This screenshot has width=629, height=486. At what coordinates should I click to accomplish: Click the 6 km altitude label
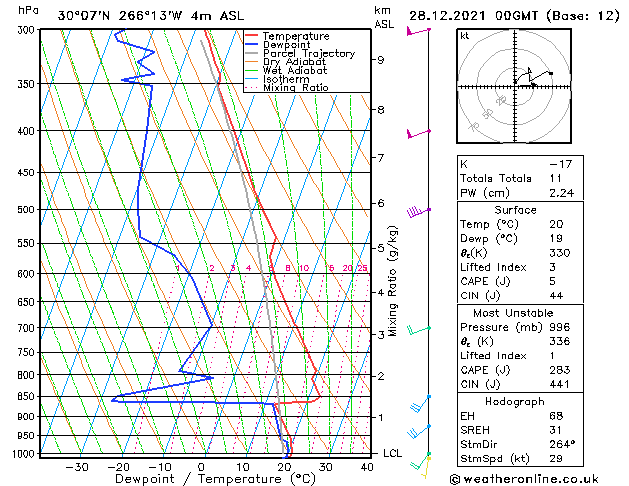pos(380,204)
